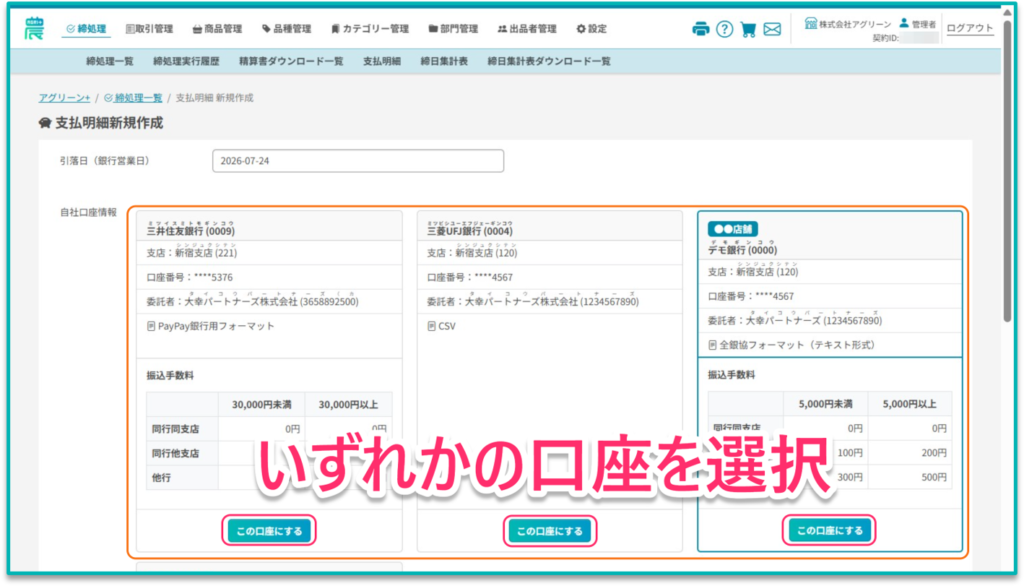Open the mail envelope icon
The width and height of the screenshot is (1024, 586).
(772, 29)
